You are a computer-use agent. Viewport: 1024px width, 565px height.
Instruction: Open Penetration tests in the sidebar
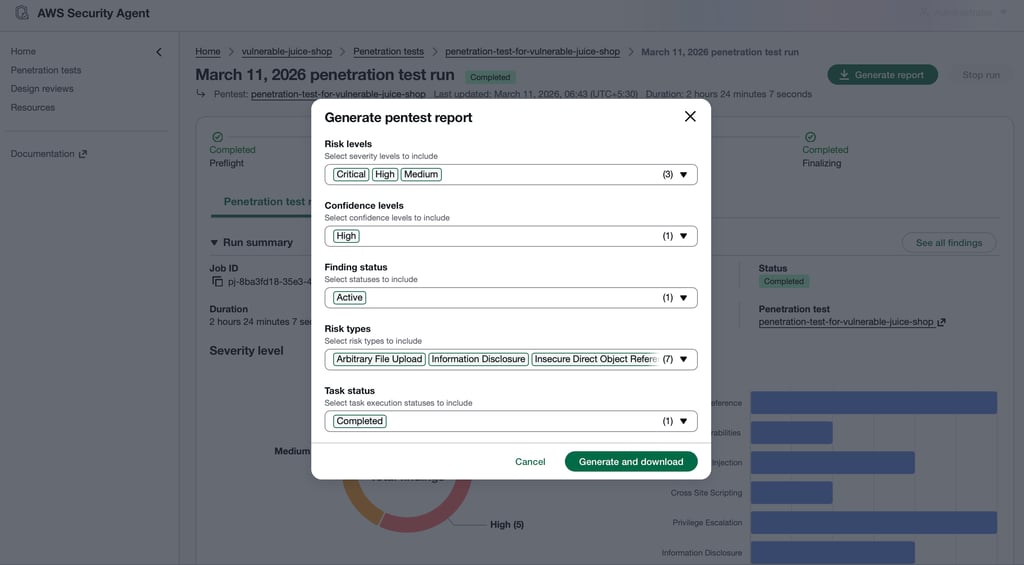pyautogui.click(x=46, y=70)
